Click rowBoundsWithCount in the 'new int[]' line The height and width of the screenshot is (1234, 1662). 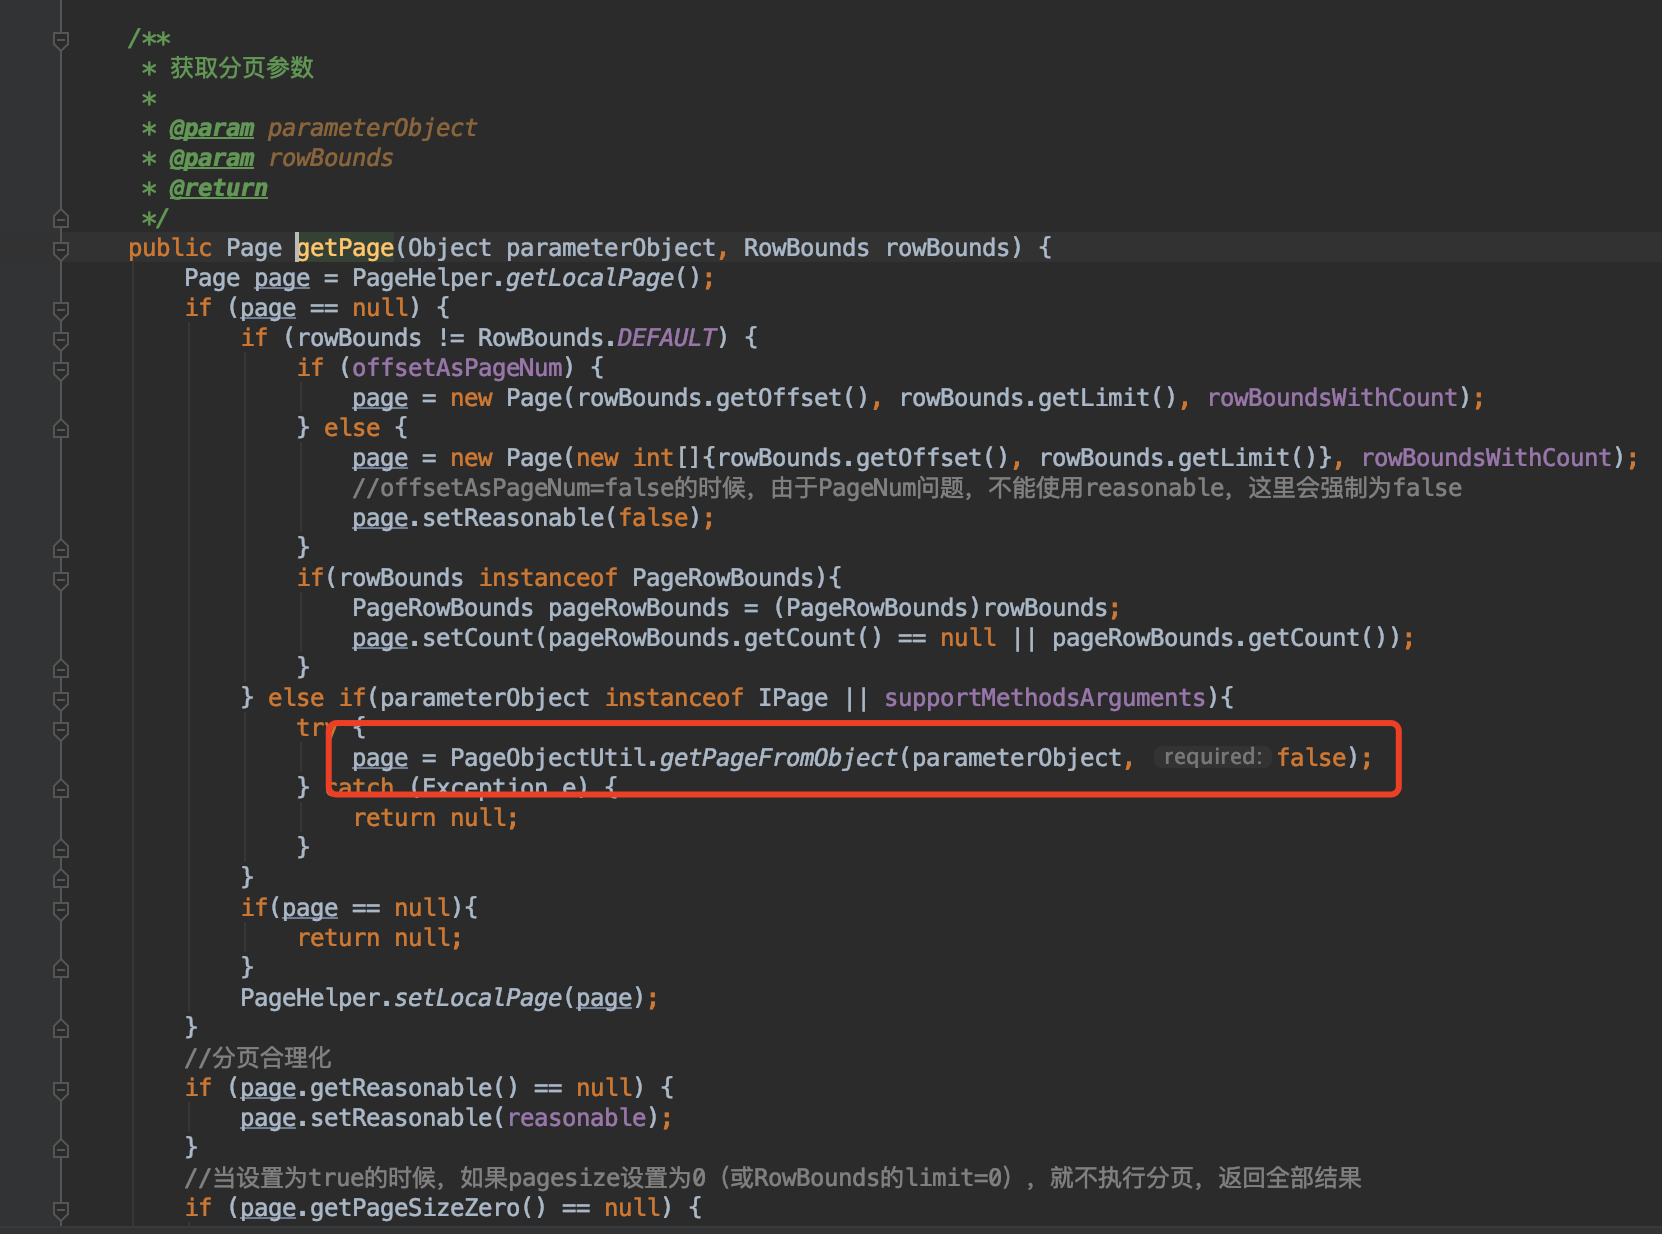click(1487, 457)
